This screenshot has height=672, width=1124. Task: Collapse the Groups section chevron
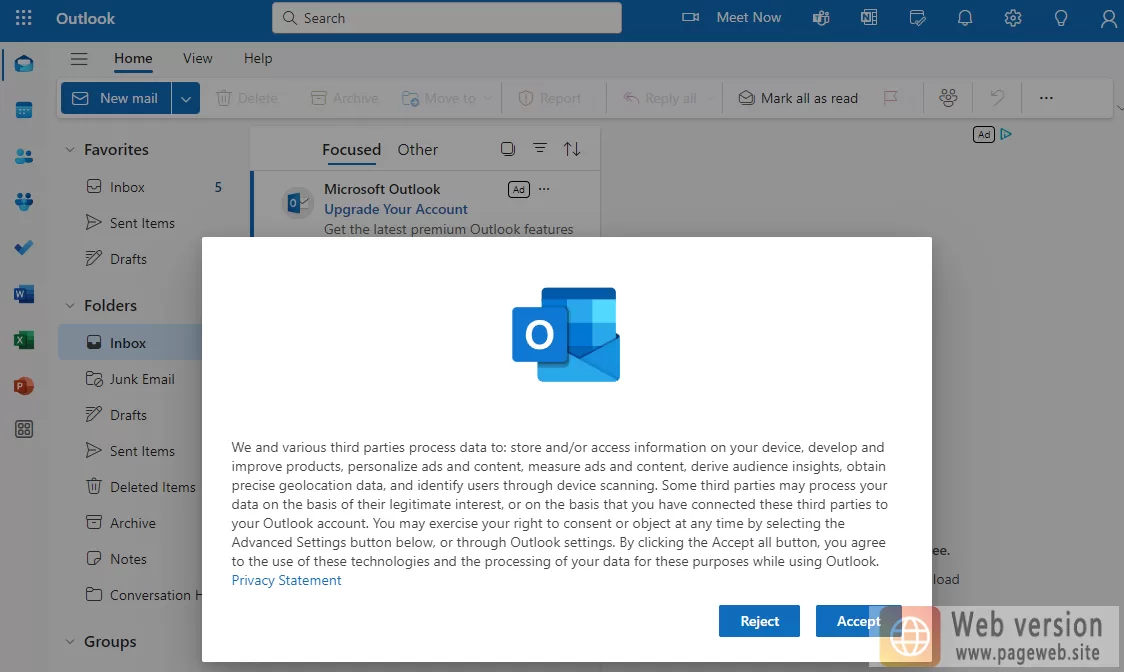[x=70, y=641]
